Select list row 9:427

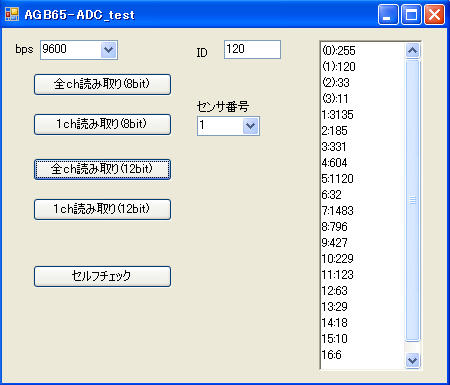click(x=363, y=243)
